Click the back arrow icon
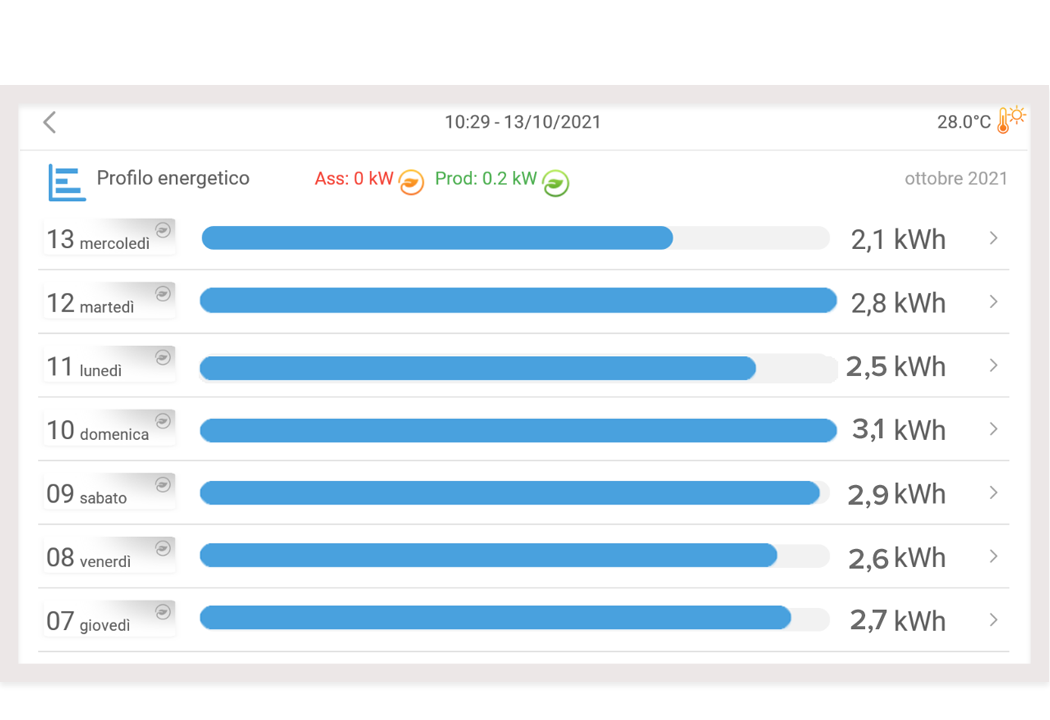This screenshot has width=1050, height=720. click(x=49, y=122)
